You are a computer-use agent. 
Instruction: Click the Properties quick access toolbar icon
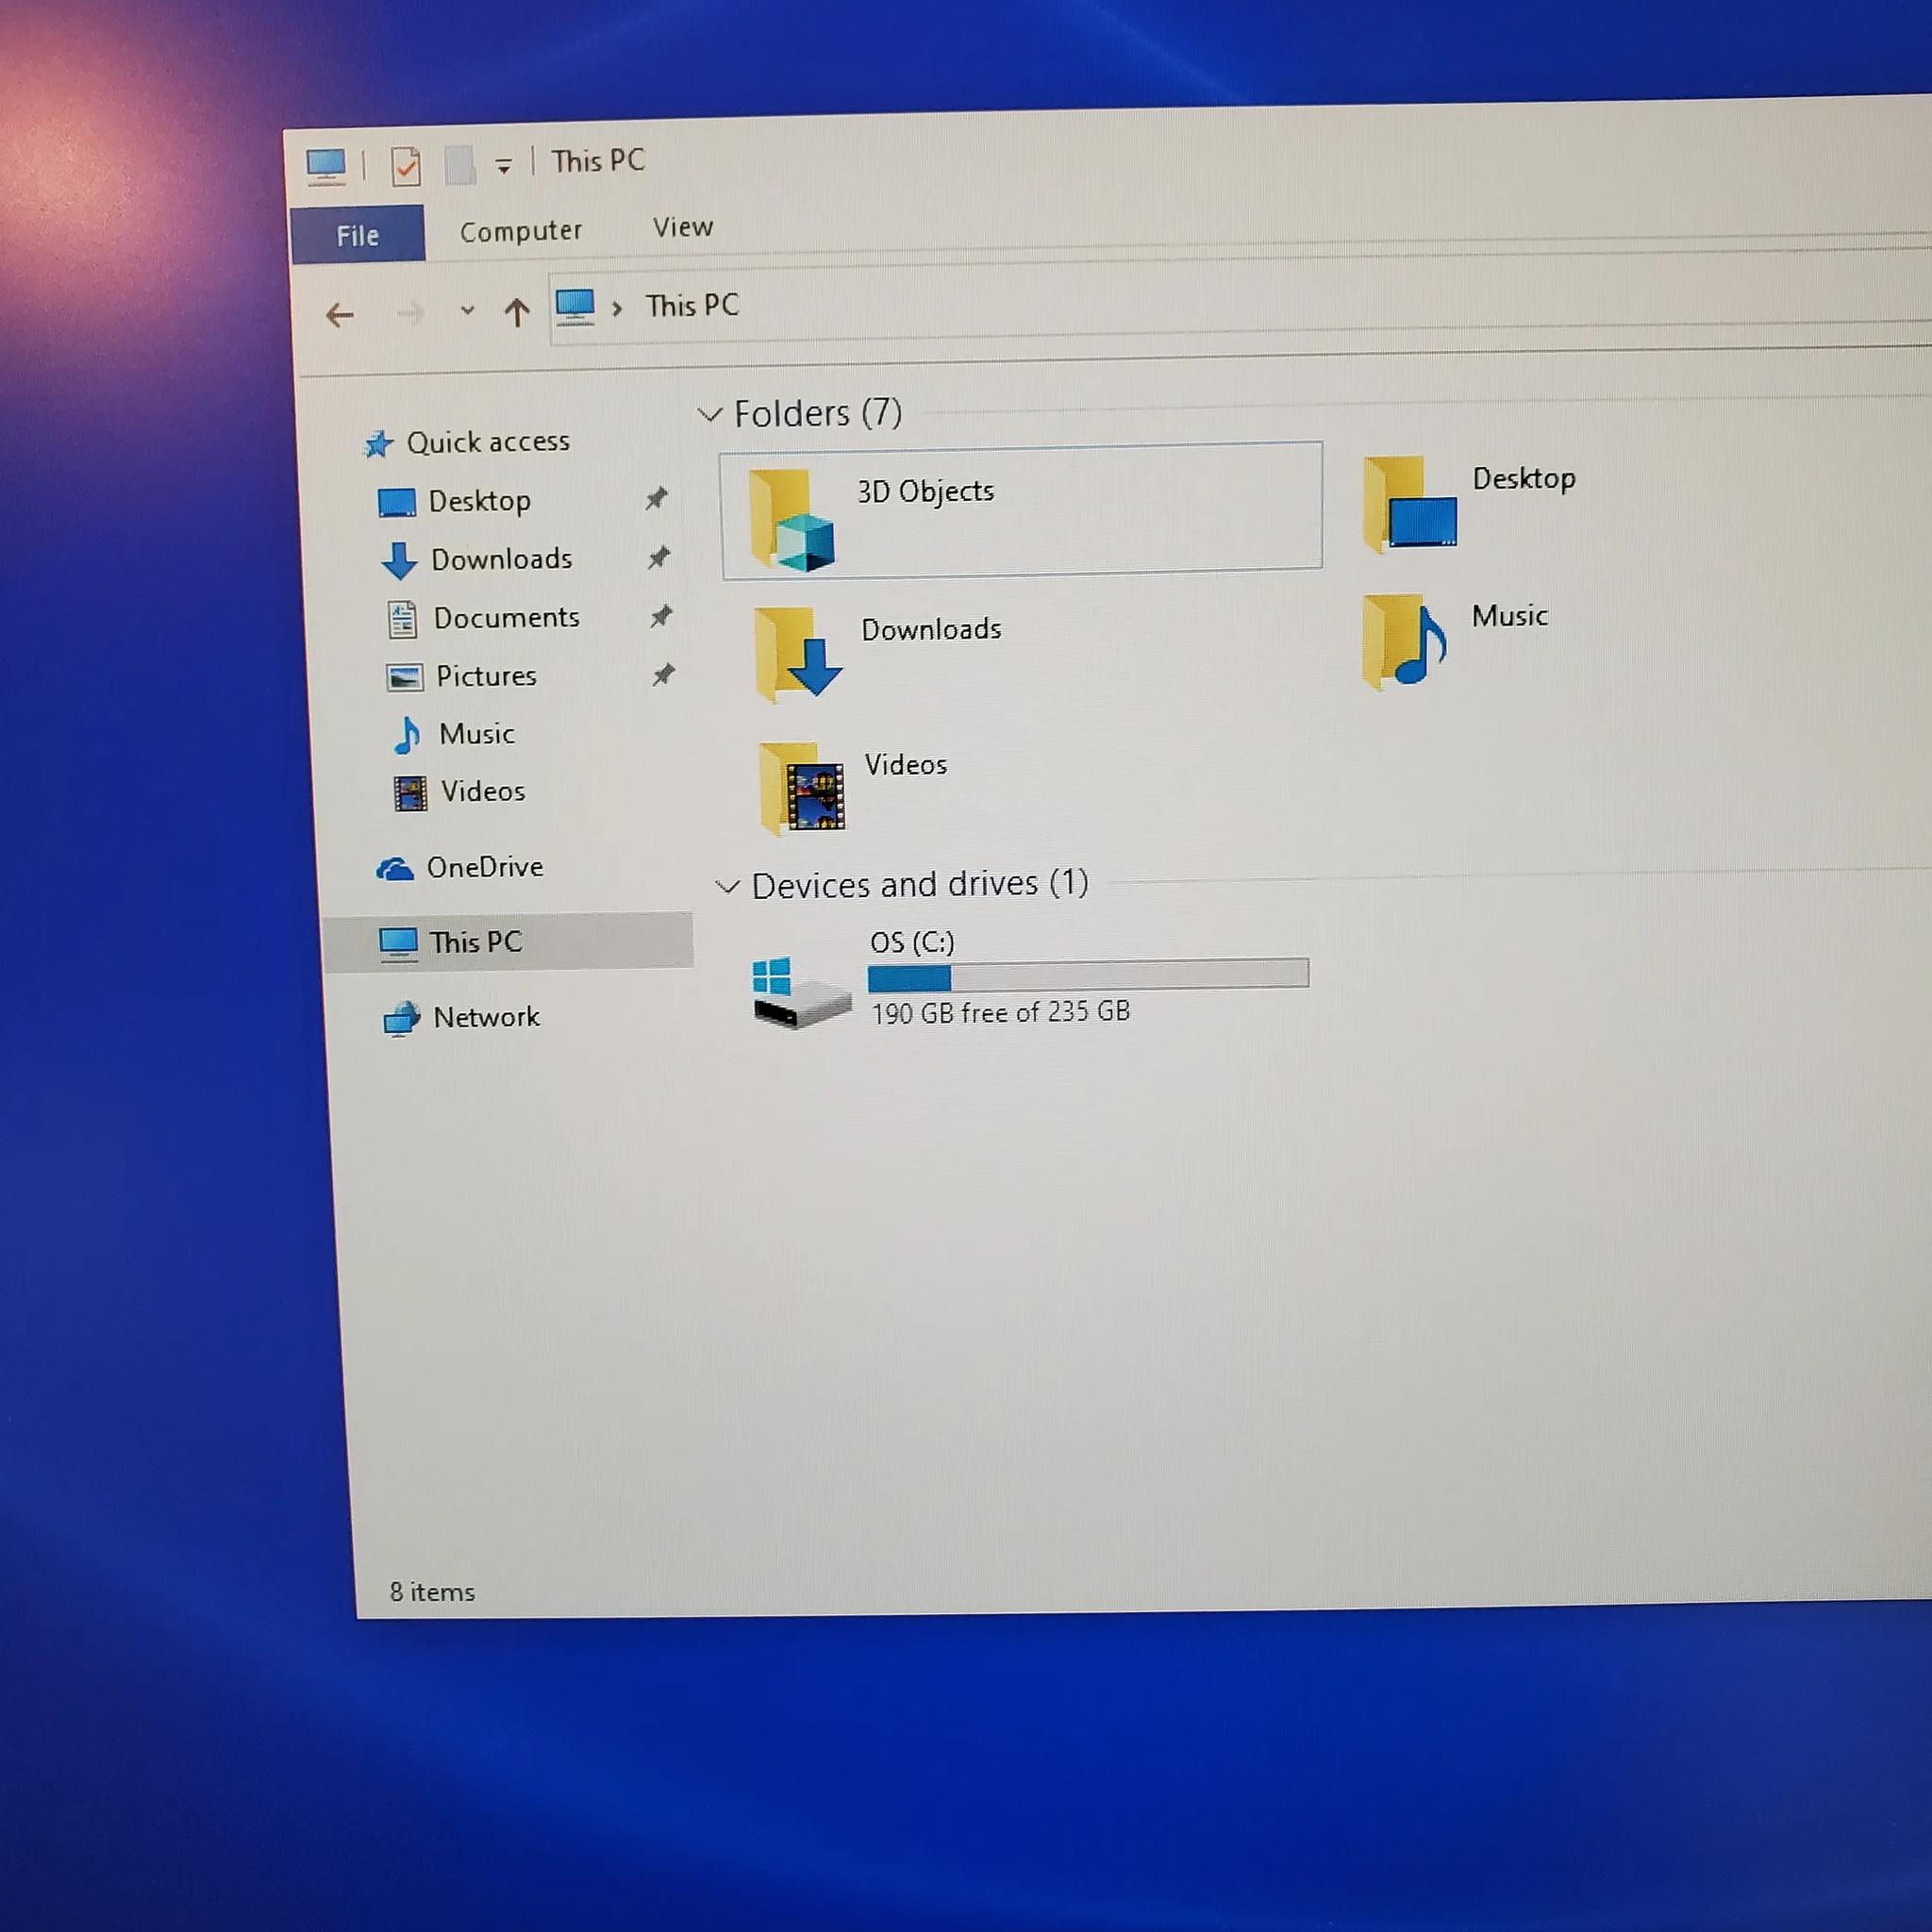pyautogui.click(x=406, y=166)
